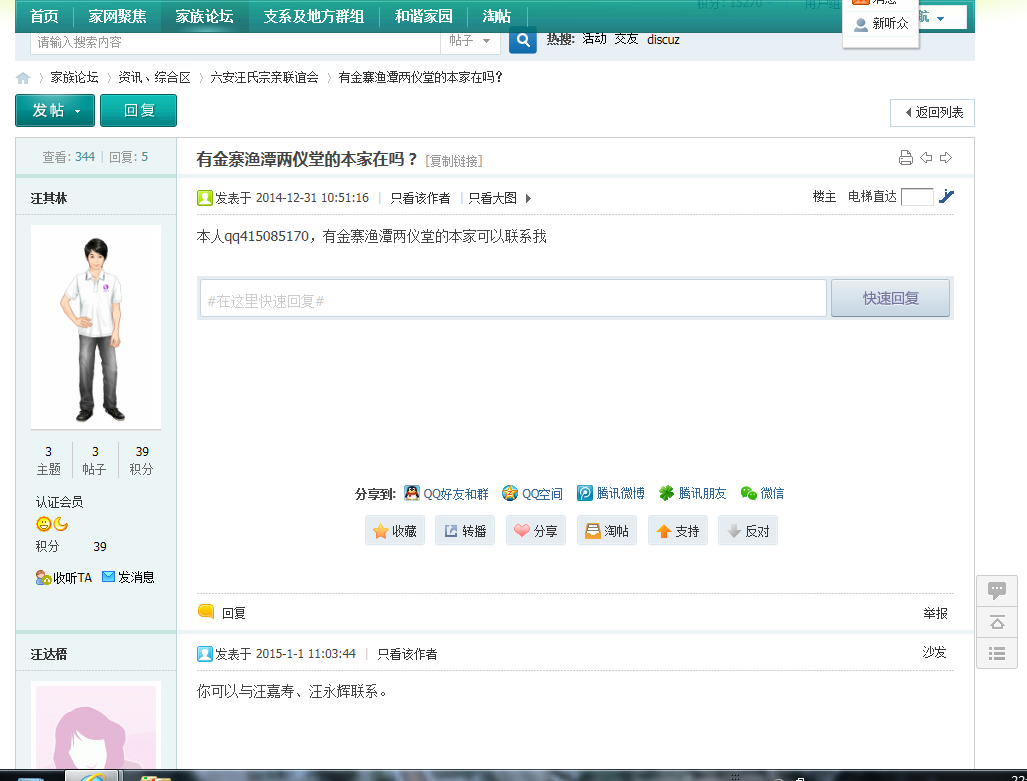Viewport: 1027px width, 781px height.
Task: Click the elevator jump icon next to floor box
Action: tap(946, 197)
